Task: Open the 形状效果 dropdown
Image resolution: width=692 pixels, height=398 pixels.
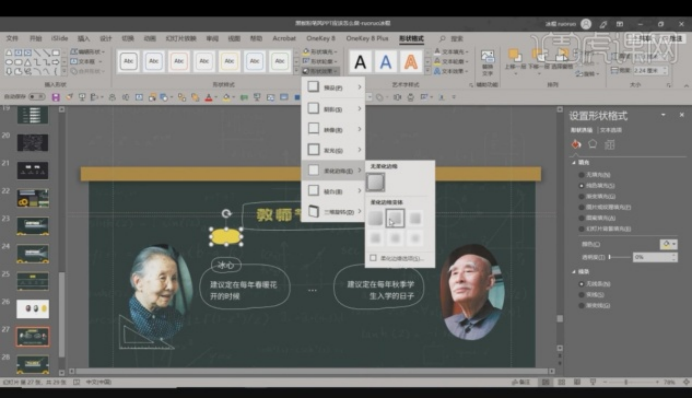Action: (320, 71)
